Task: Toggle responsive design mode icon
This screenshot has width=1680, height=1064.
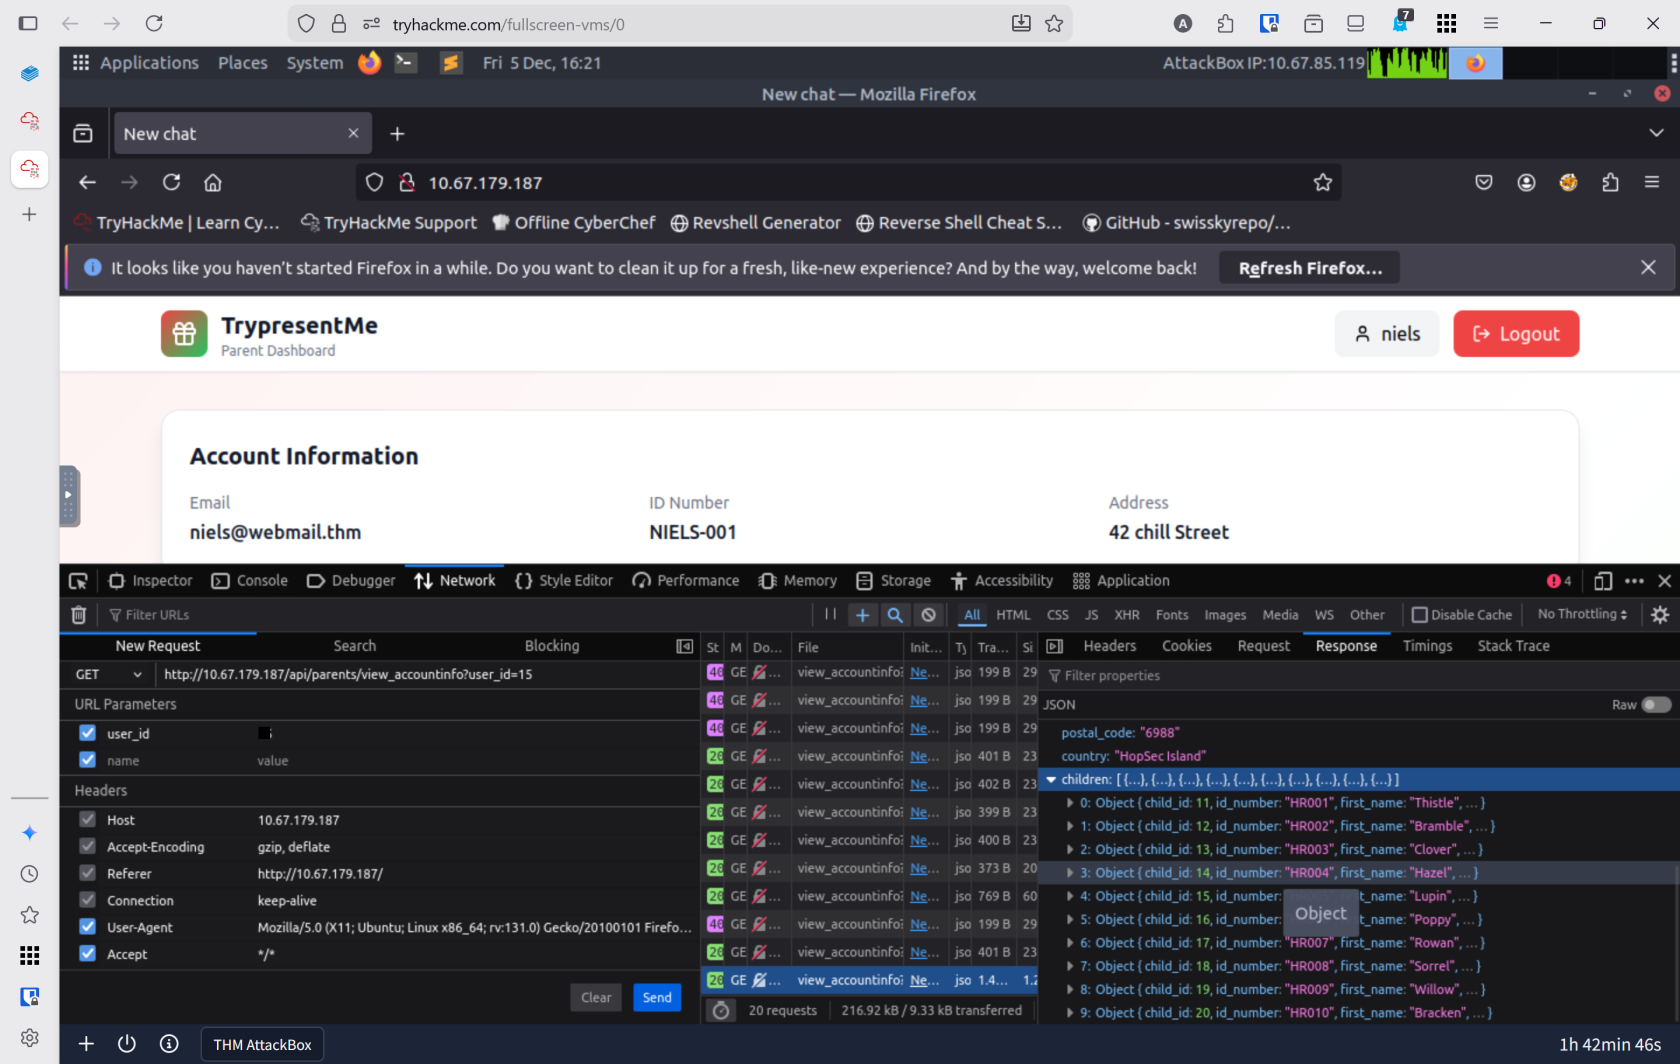Action: pos(1603,581)
